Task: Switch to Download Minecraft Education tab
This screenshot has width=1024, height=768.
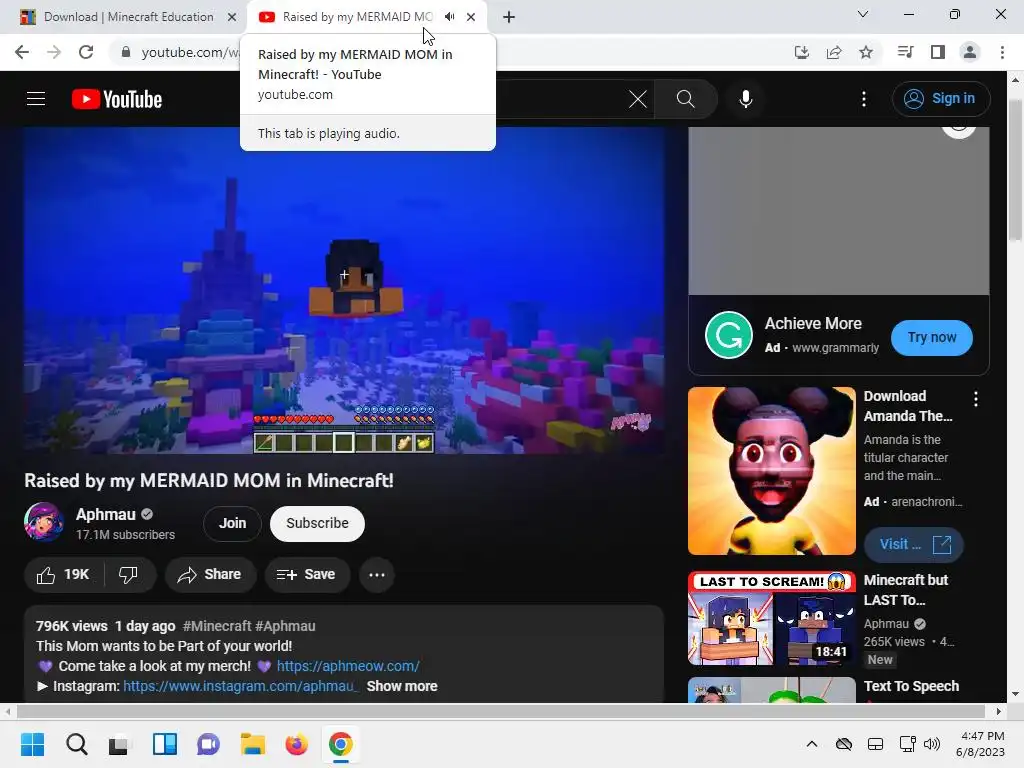Action: point(128,17)
